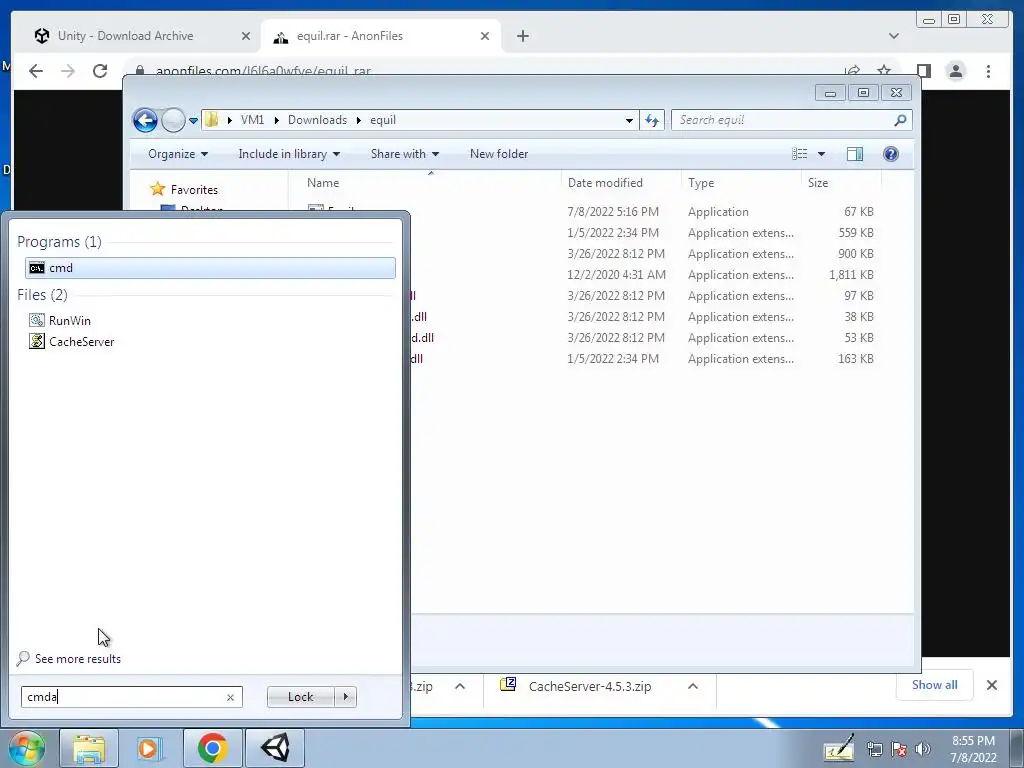This screenshot has width=1024, height=768.
Task: Switch to Chrome in the taskbar
Action: [213, 748]
